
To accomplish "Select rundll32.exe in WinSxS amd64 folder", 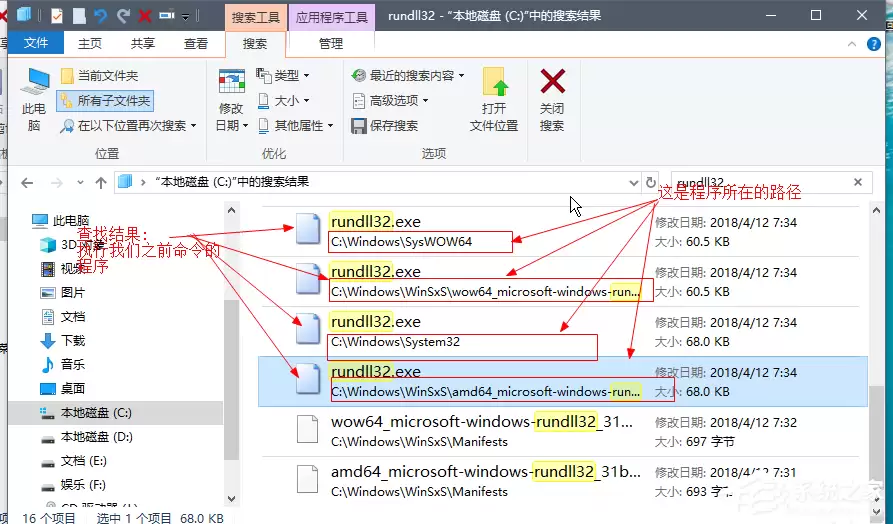I will 563,382.
